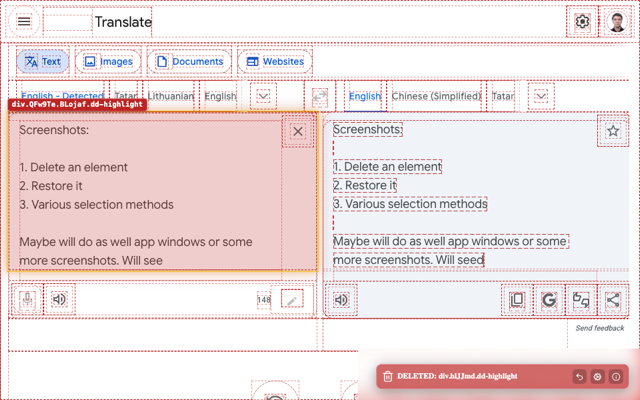
Task: Clear the source text with X
Action: [x=298, y=131]
